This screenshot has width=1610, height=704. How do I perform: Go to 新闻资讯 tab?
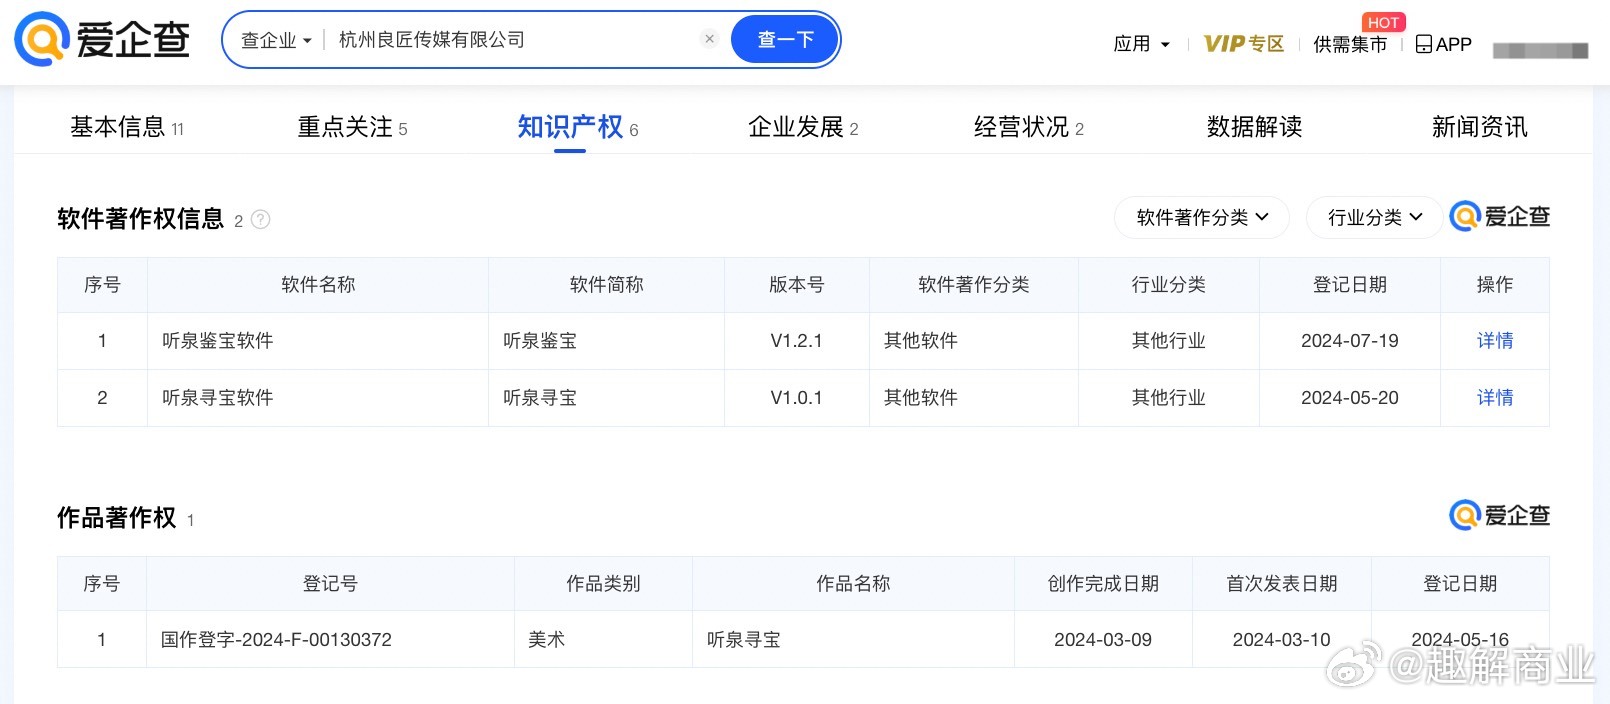point(1479,127)
